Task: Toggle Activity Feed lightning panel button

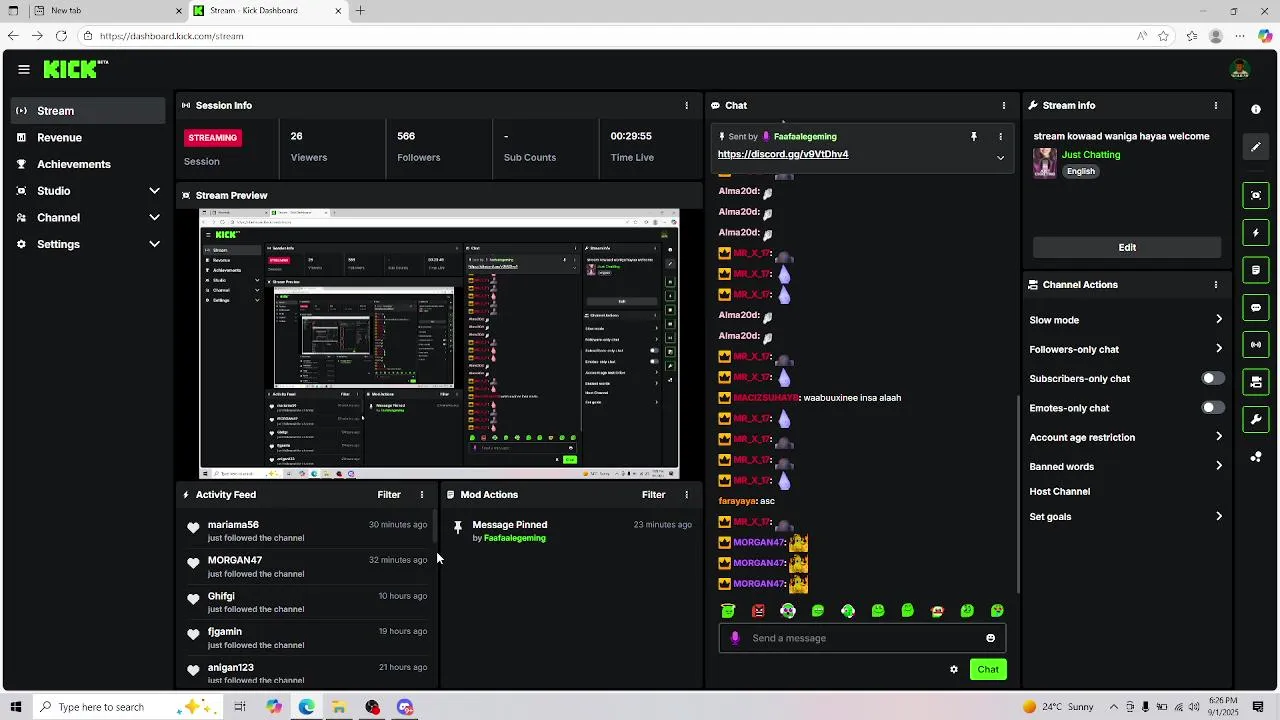Action: [1256, 233]
